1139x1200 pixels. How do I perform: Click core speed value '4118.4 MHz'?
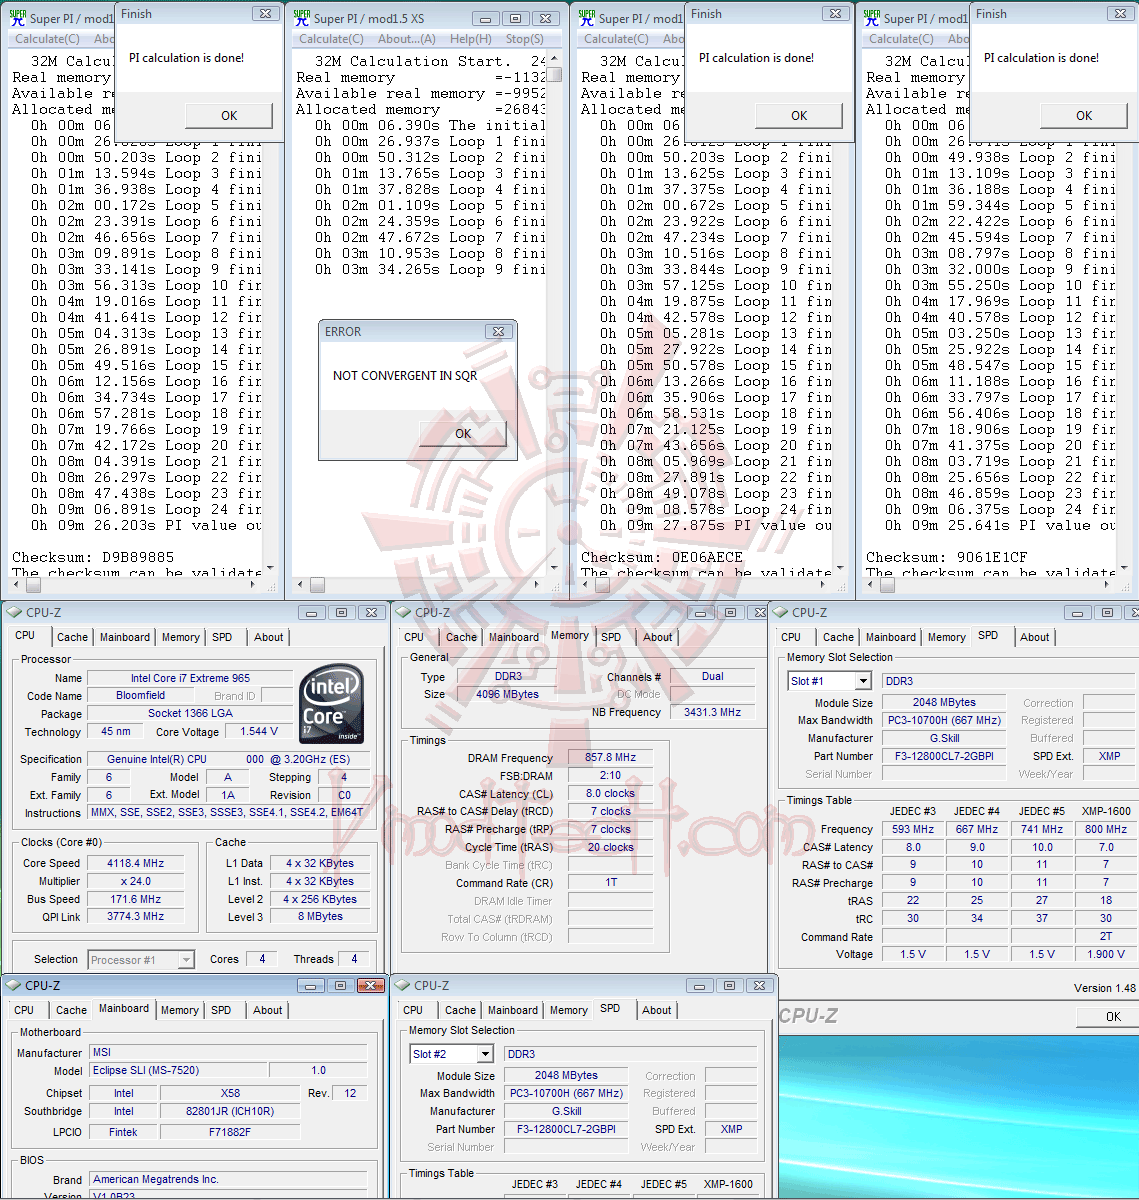pos(135,863)
